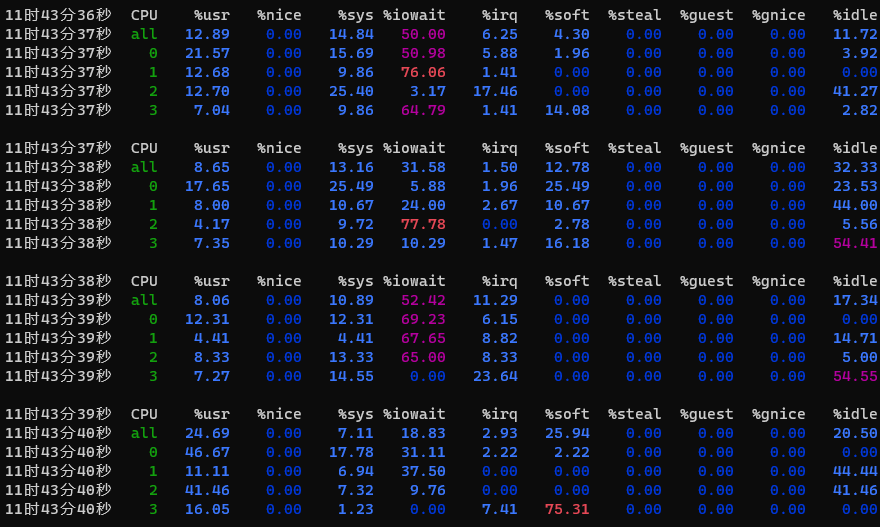Click the %usr value 7.04
880x527 pixels.
(x=212, y=110)
